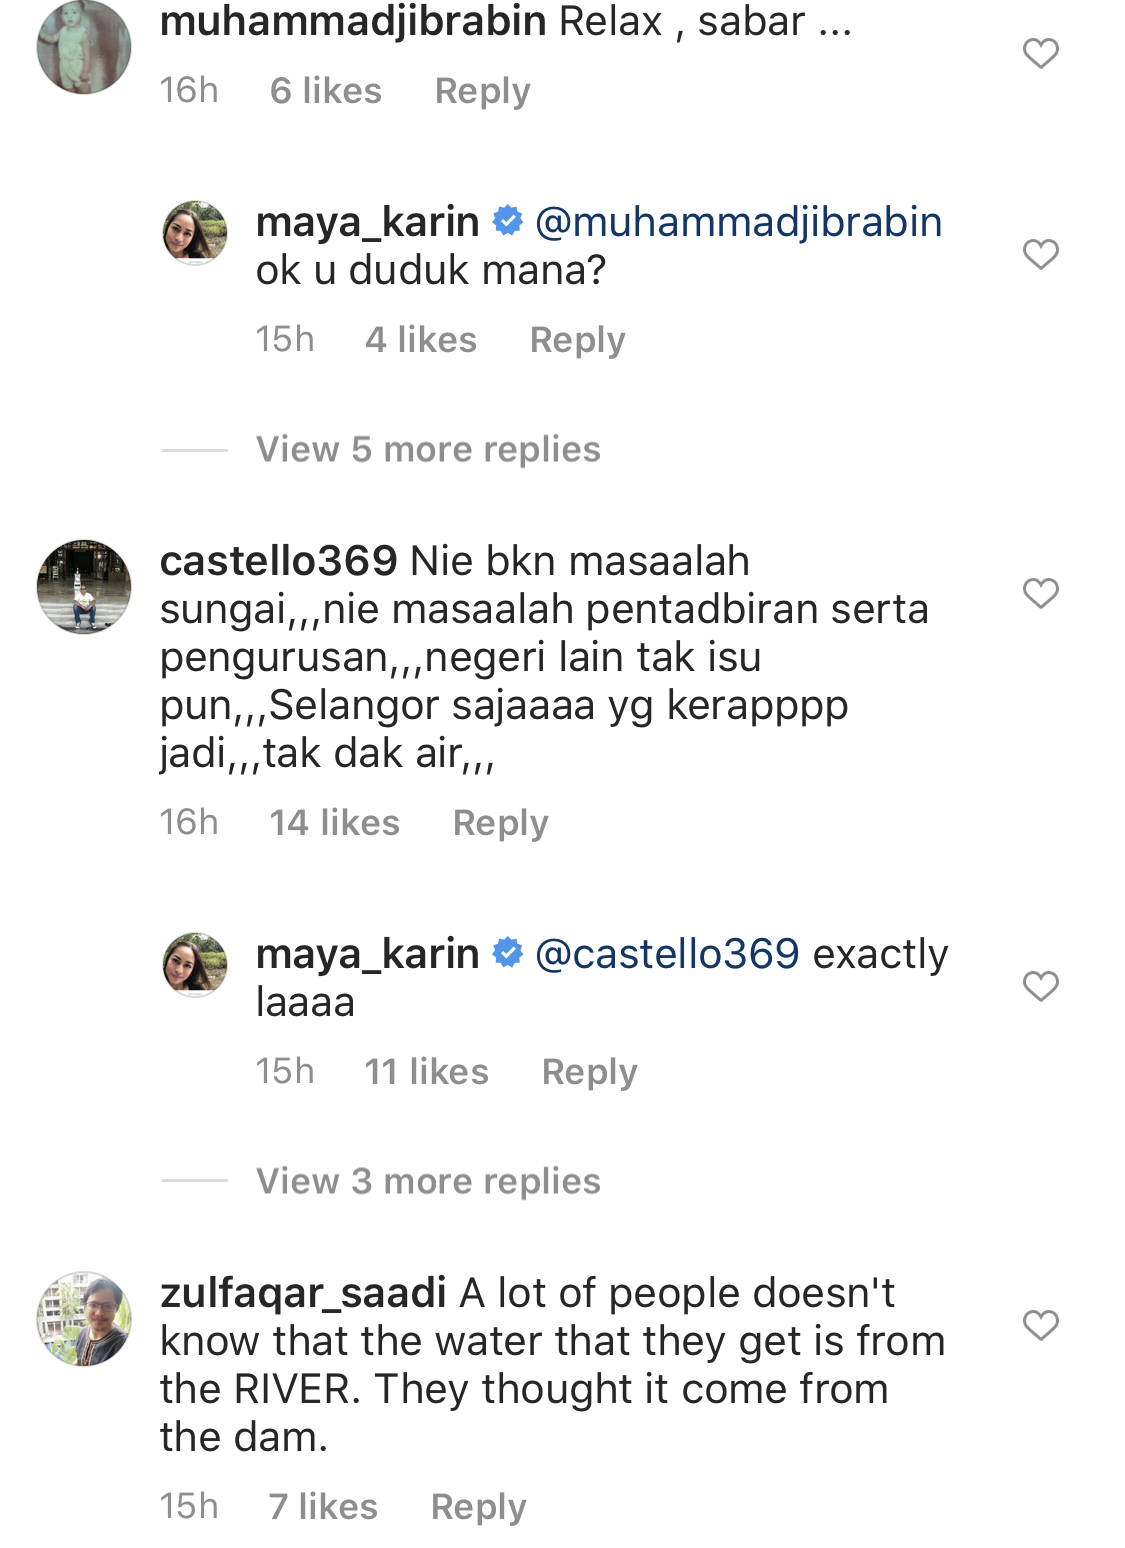This screenshot has width=1125, height=1548.
Task: Open the @castello369 mention link
Action: click(667, 954)
